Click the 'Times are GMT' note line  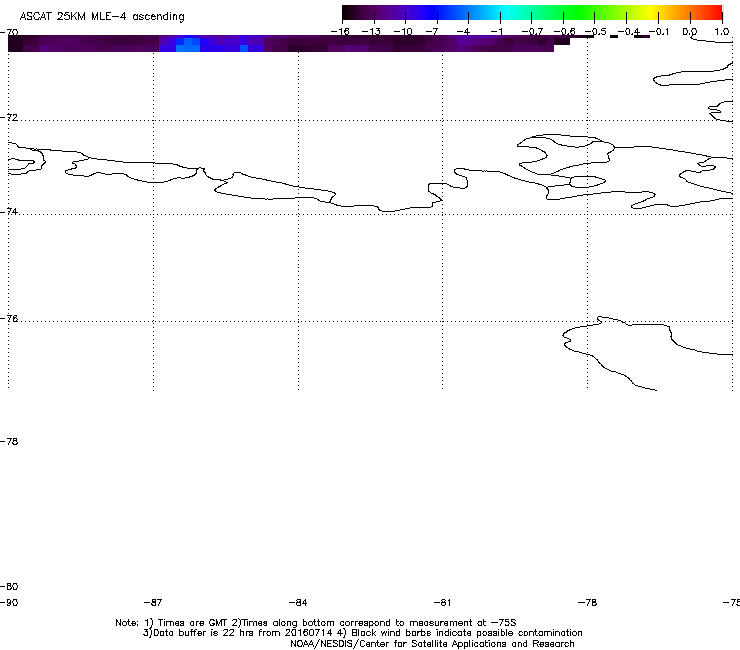pos(316,623)
